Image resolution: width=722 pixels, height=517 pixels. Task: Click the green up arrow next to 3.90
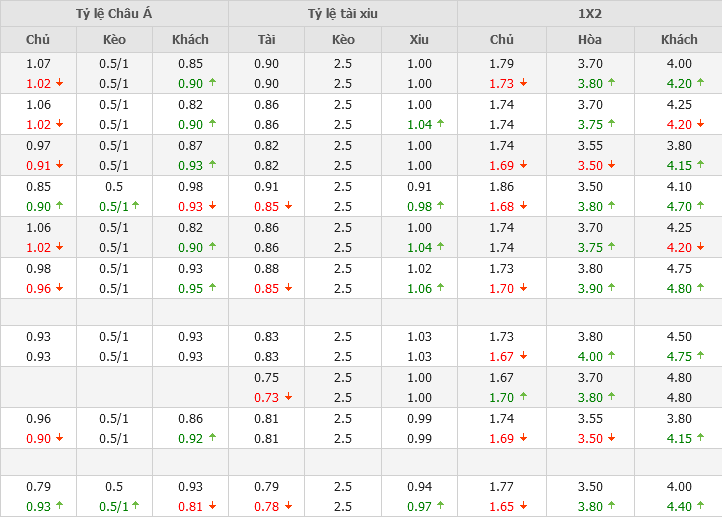(611, 288)
